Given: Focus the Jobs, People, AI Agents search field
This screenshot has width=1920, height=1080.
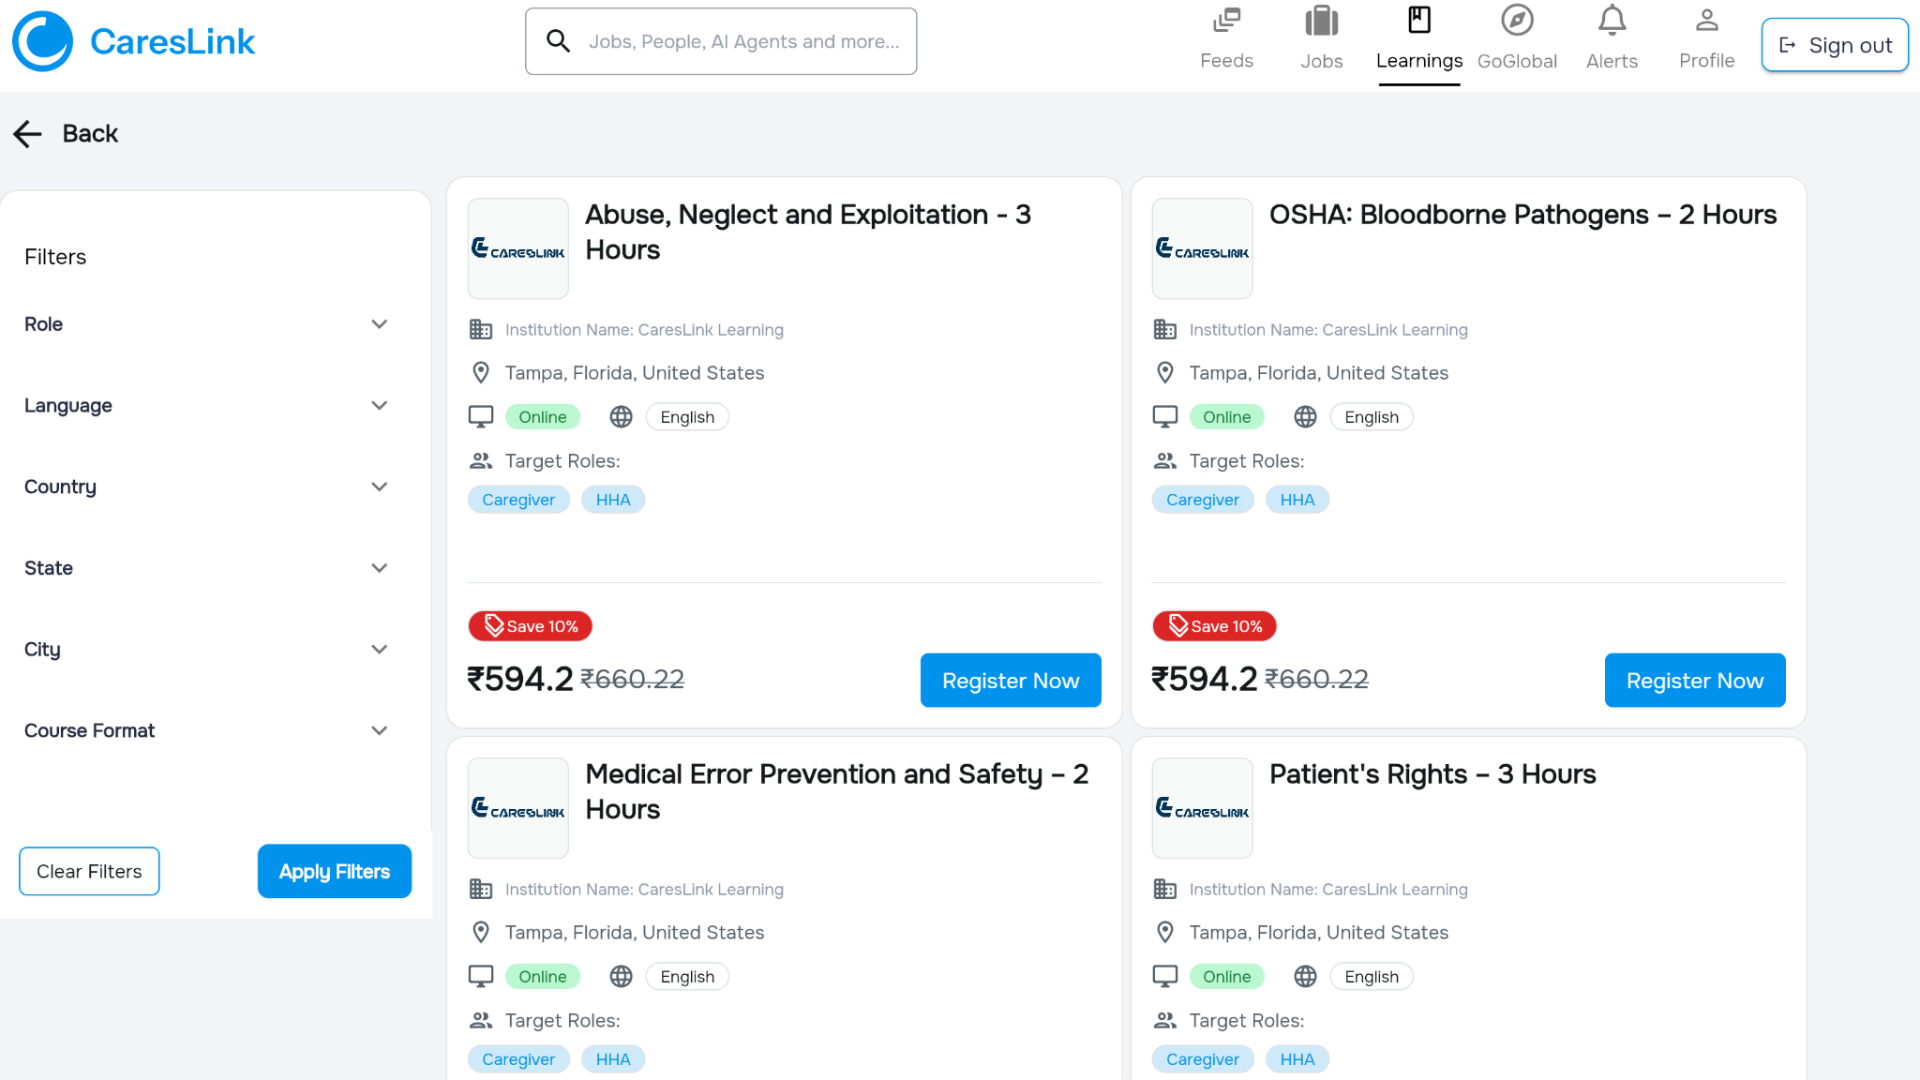Looking at the screenshot, I should point(721,41).
